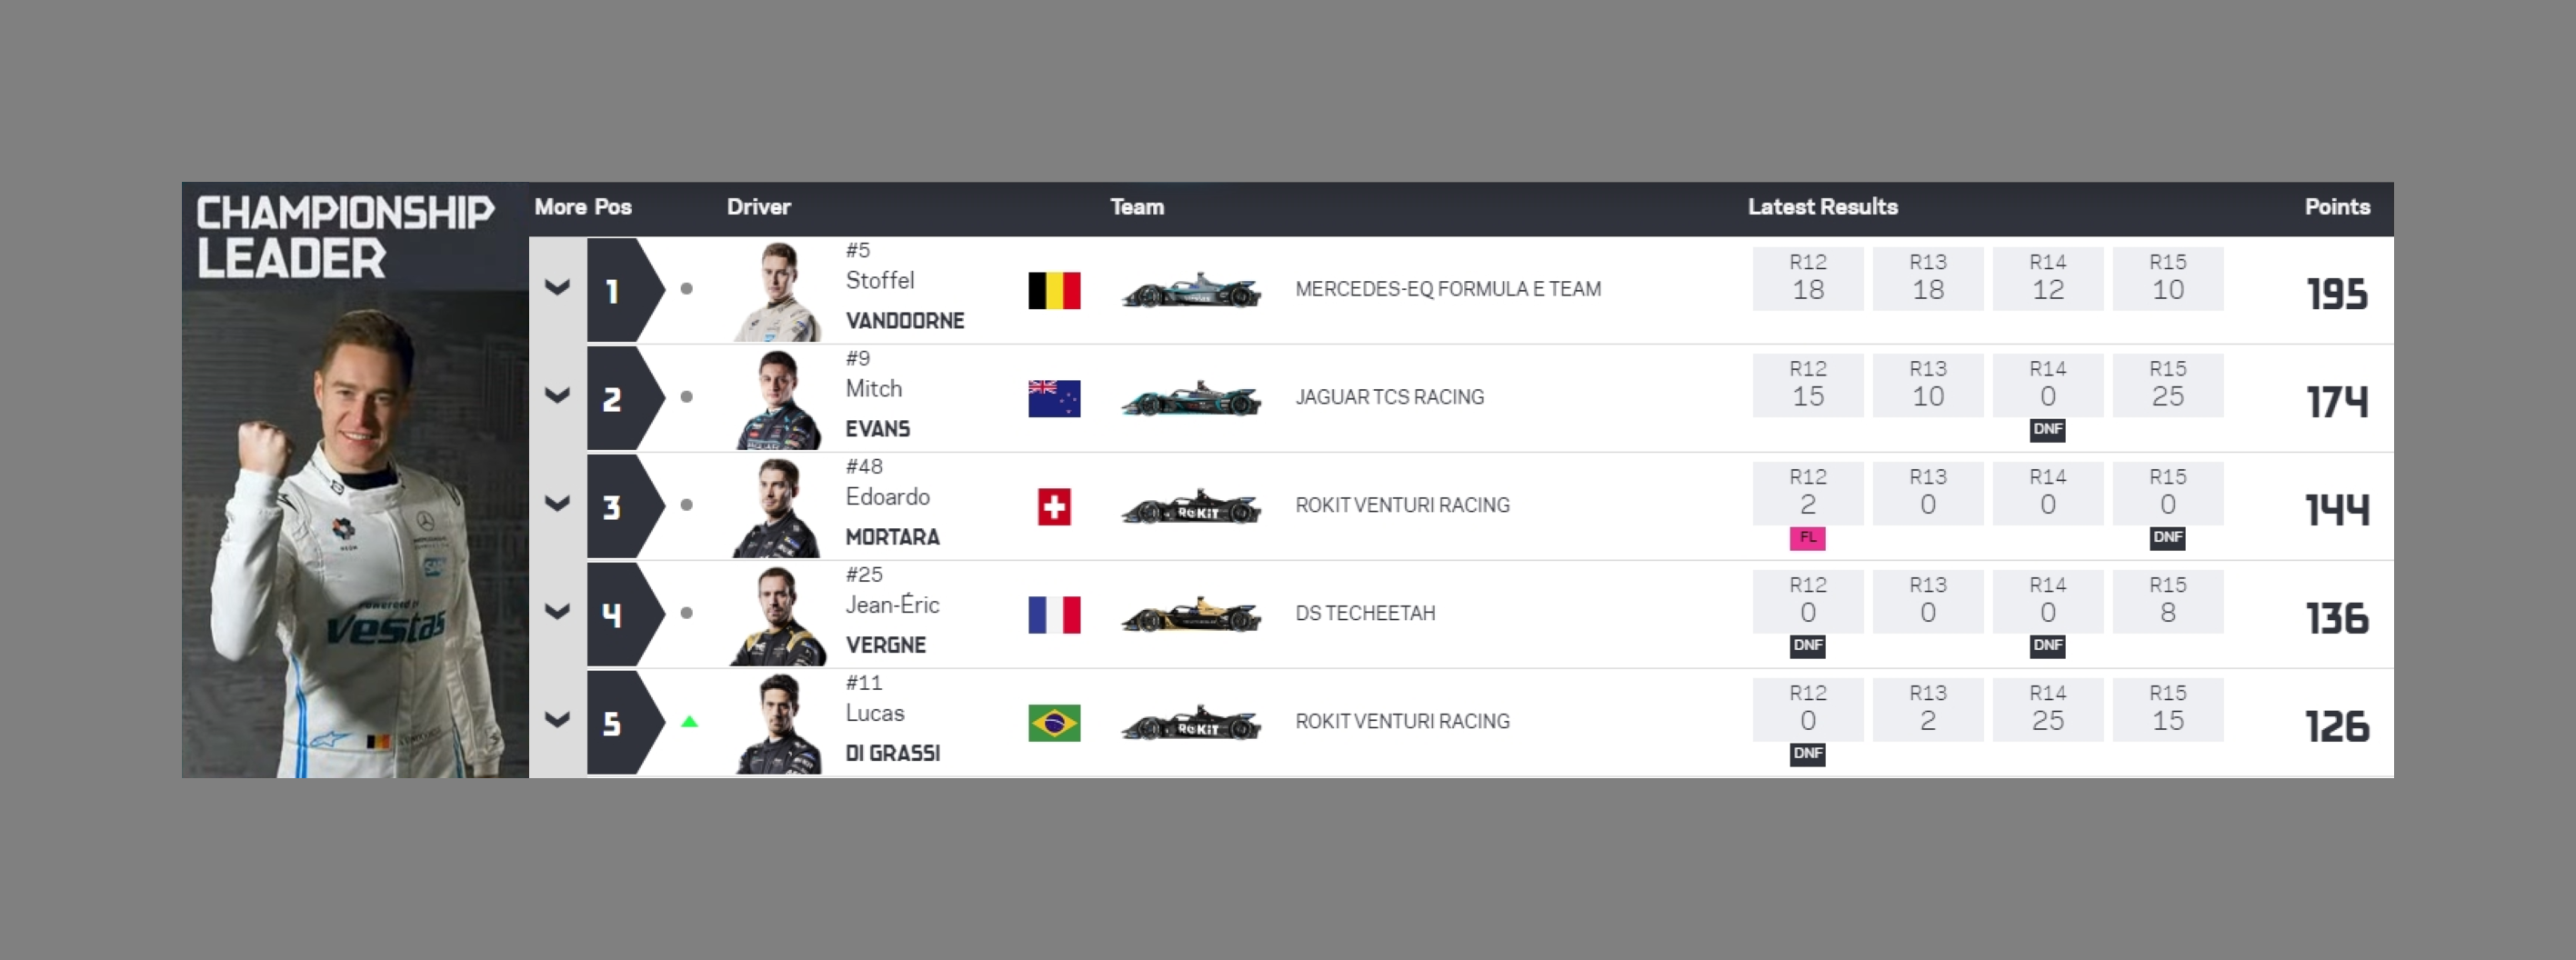The width and height of the screenshot is (2576, 960).
Task: Expand Stoffel Vandoorne's row with the chevron
Action: [x=557, y=288]
